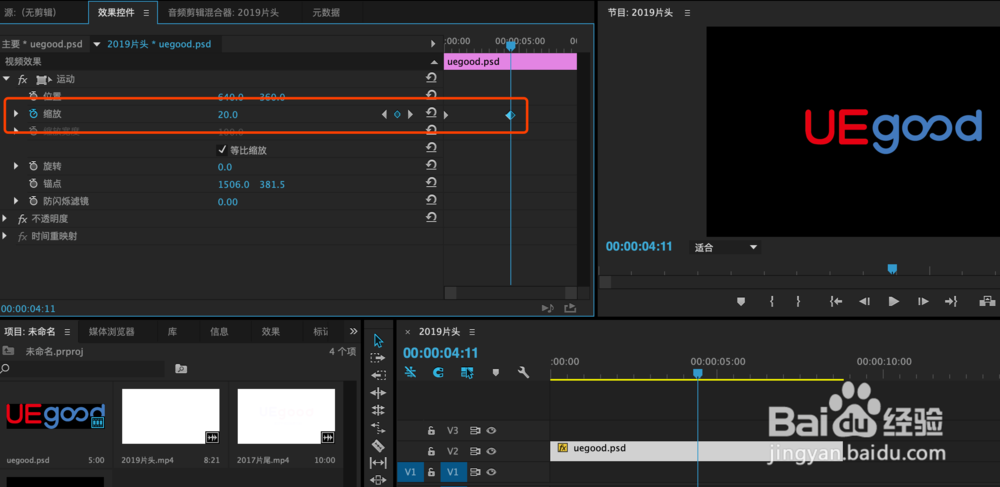Toggle timeline snap magnet
Screen dimensions: 1000x487
click(438, 372)
